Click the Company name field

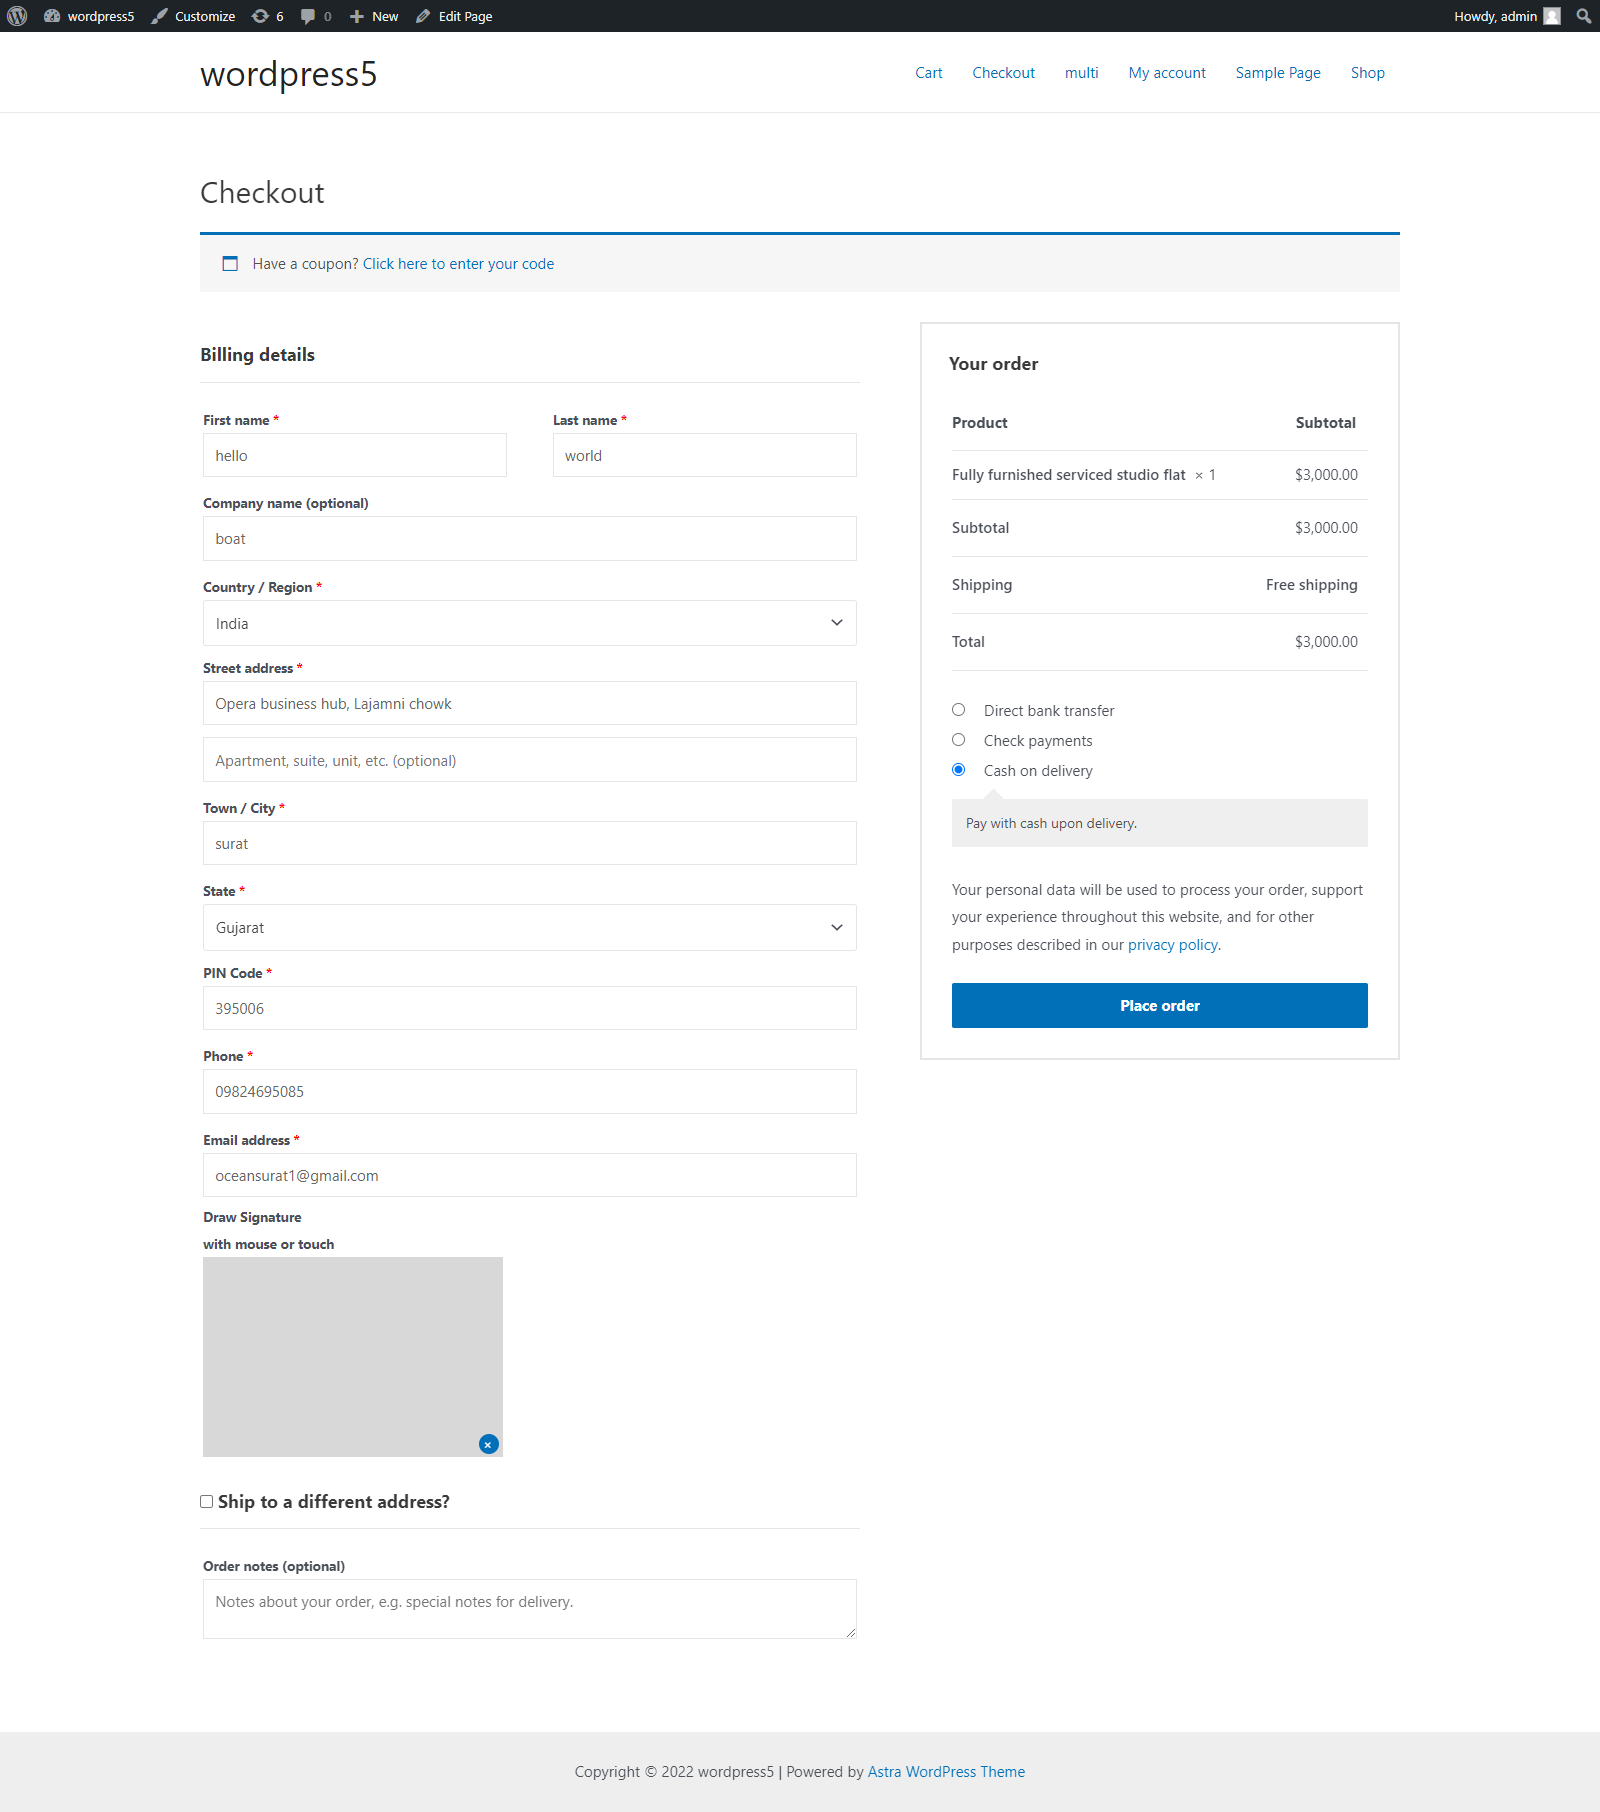(530, 539)
